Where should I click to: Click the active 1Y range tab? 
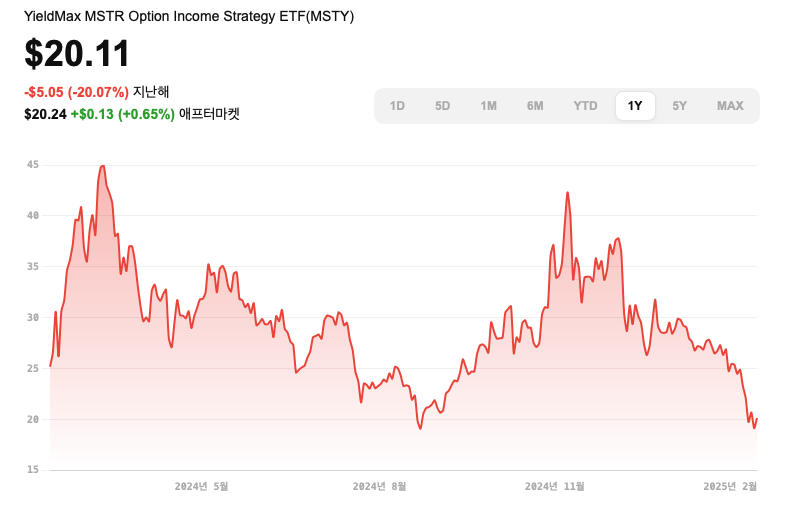635,106
